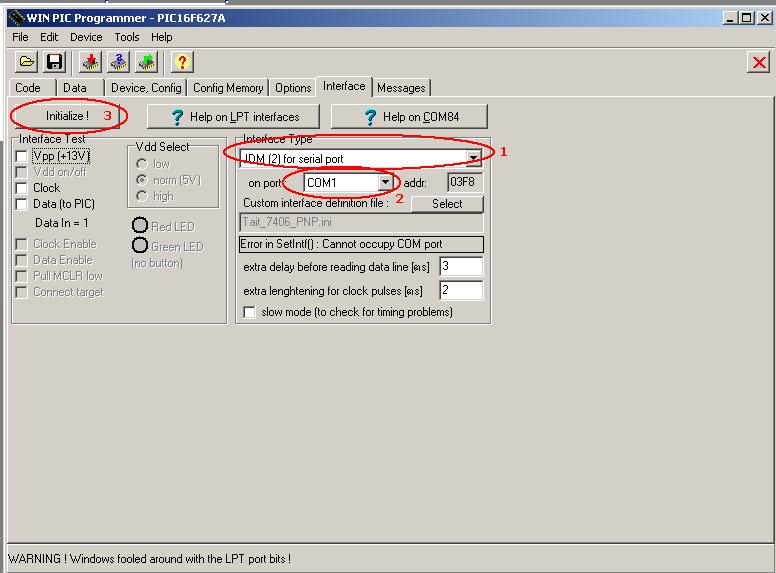Enable the Data (to PIC) checkbox
Screen dimensions: 776x573
[x=21, y=204]
